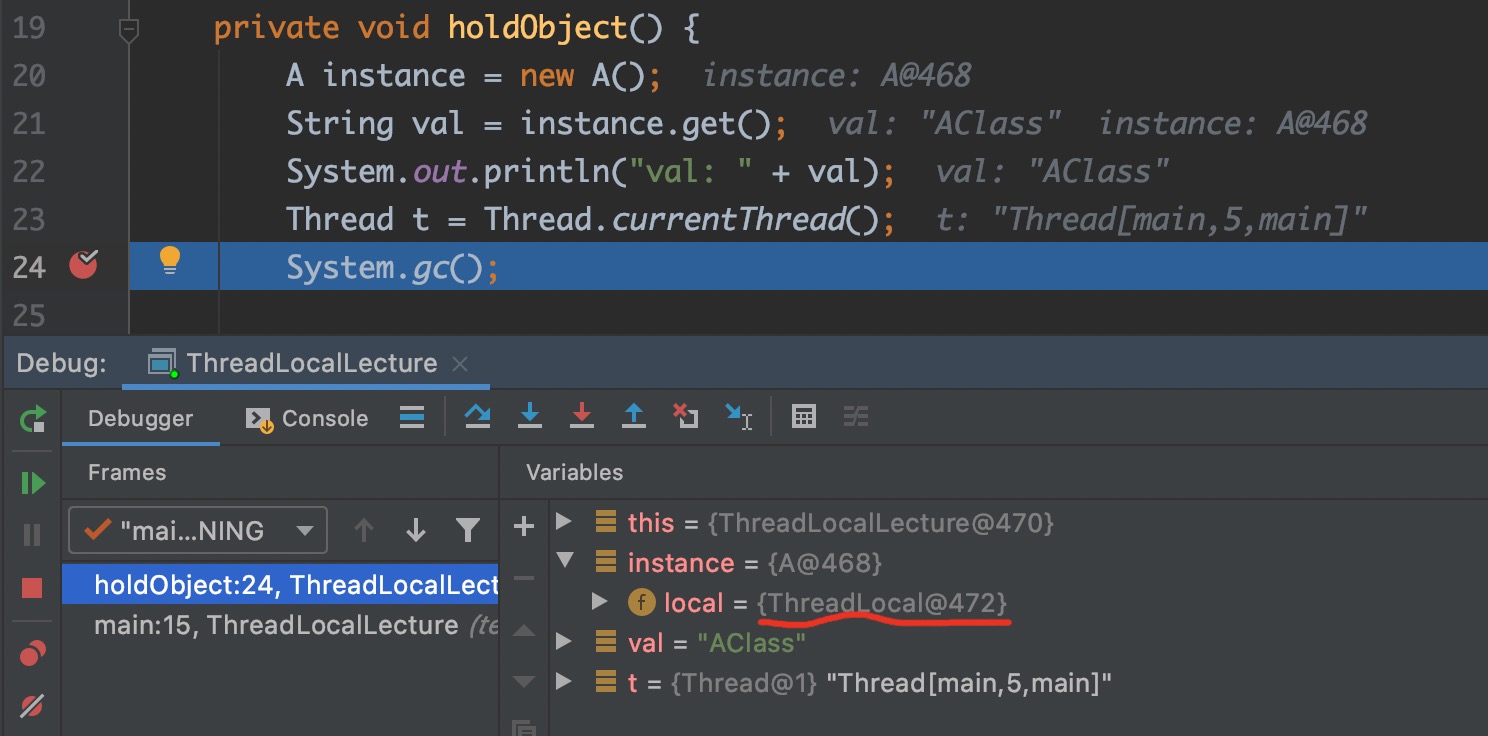Image resolution: width=1488 pixels, height=736 pixels.
Task: Select the val = "AClass" variable
Action: coord(716,642)
